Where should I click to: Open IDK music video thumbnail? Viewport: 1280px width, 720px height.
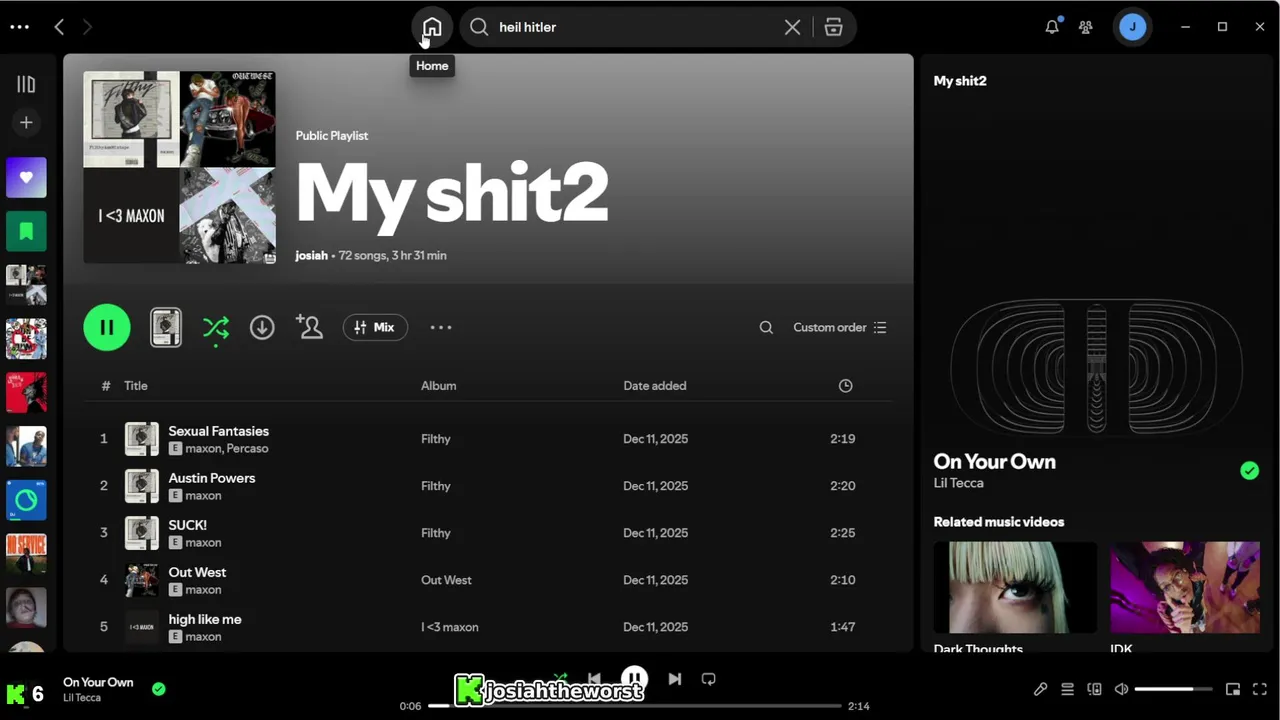[1185, 588]
